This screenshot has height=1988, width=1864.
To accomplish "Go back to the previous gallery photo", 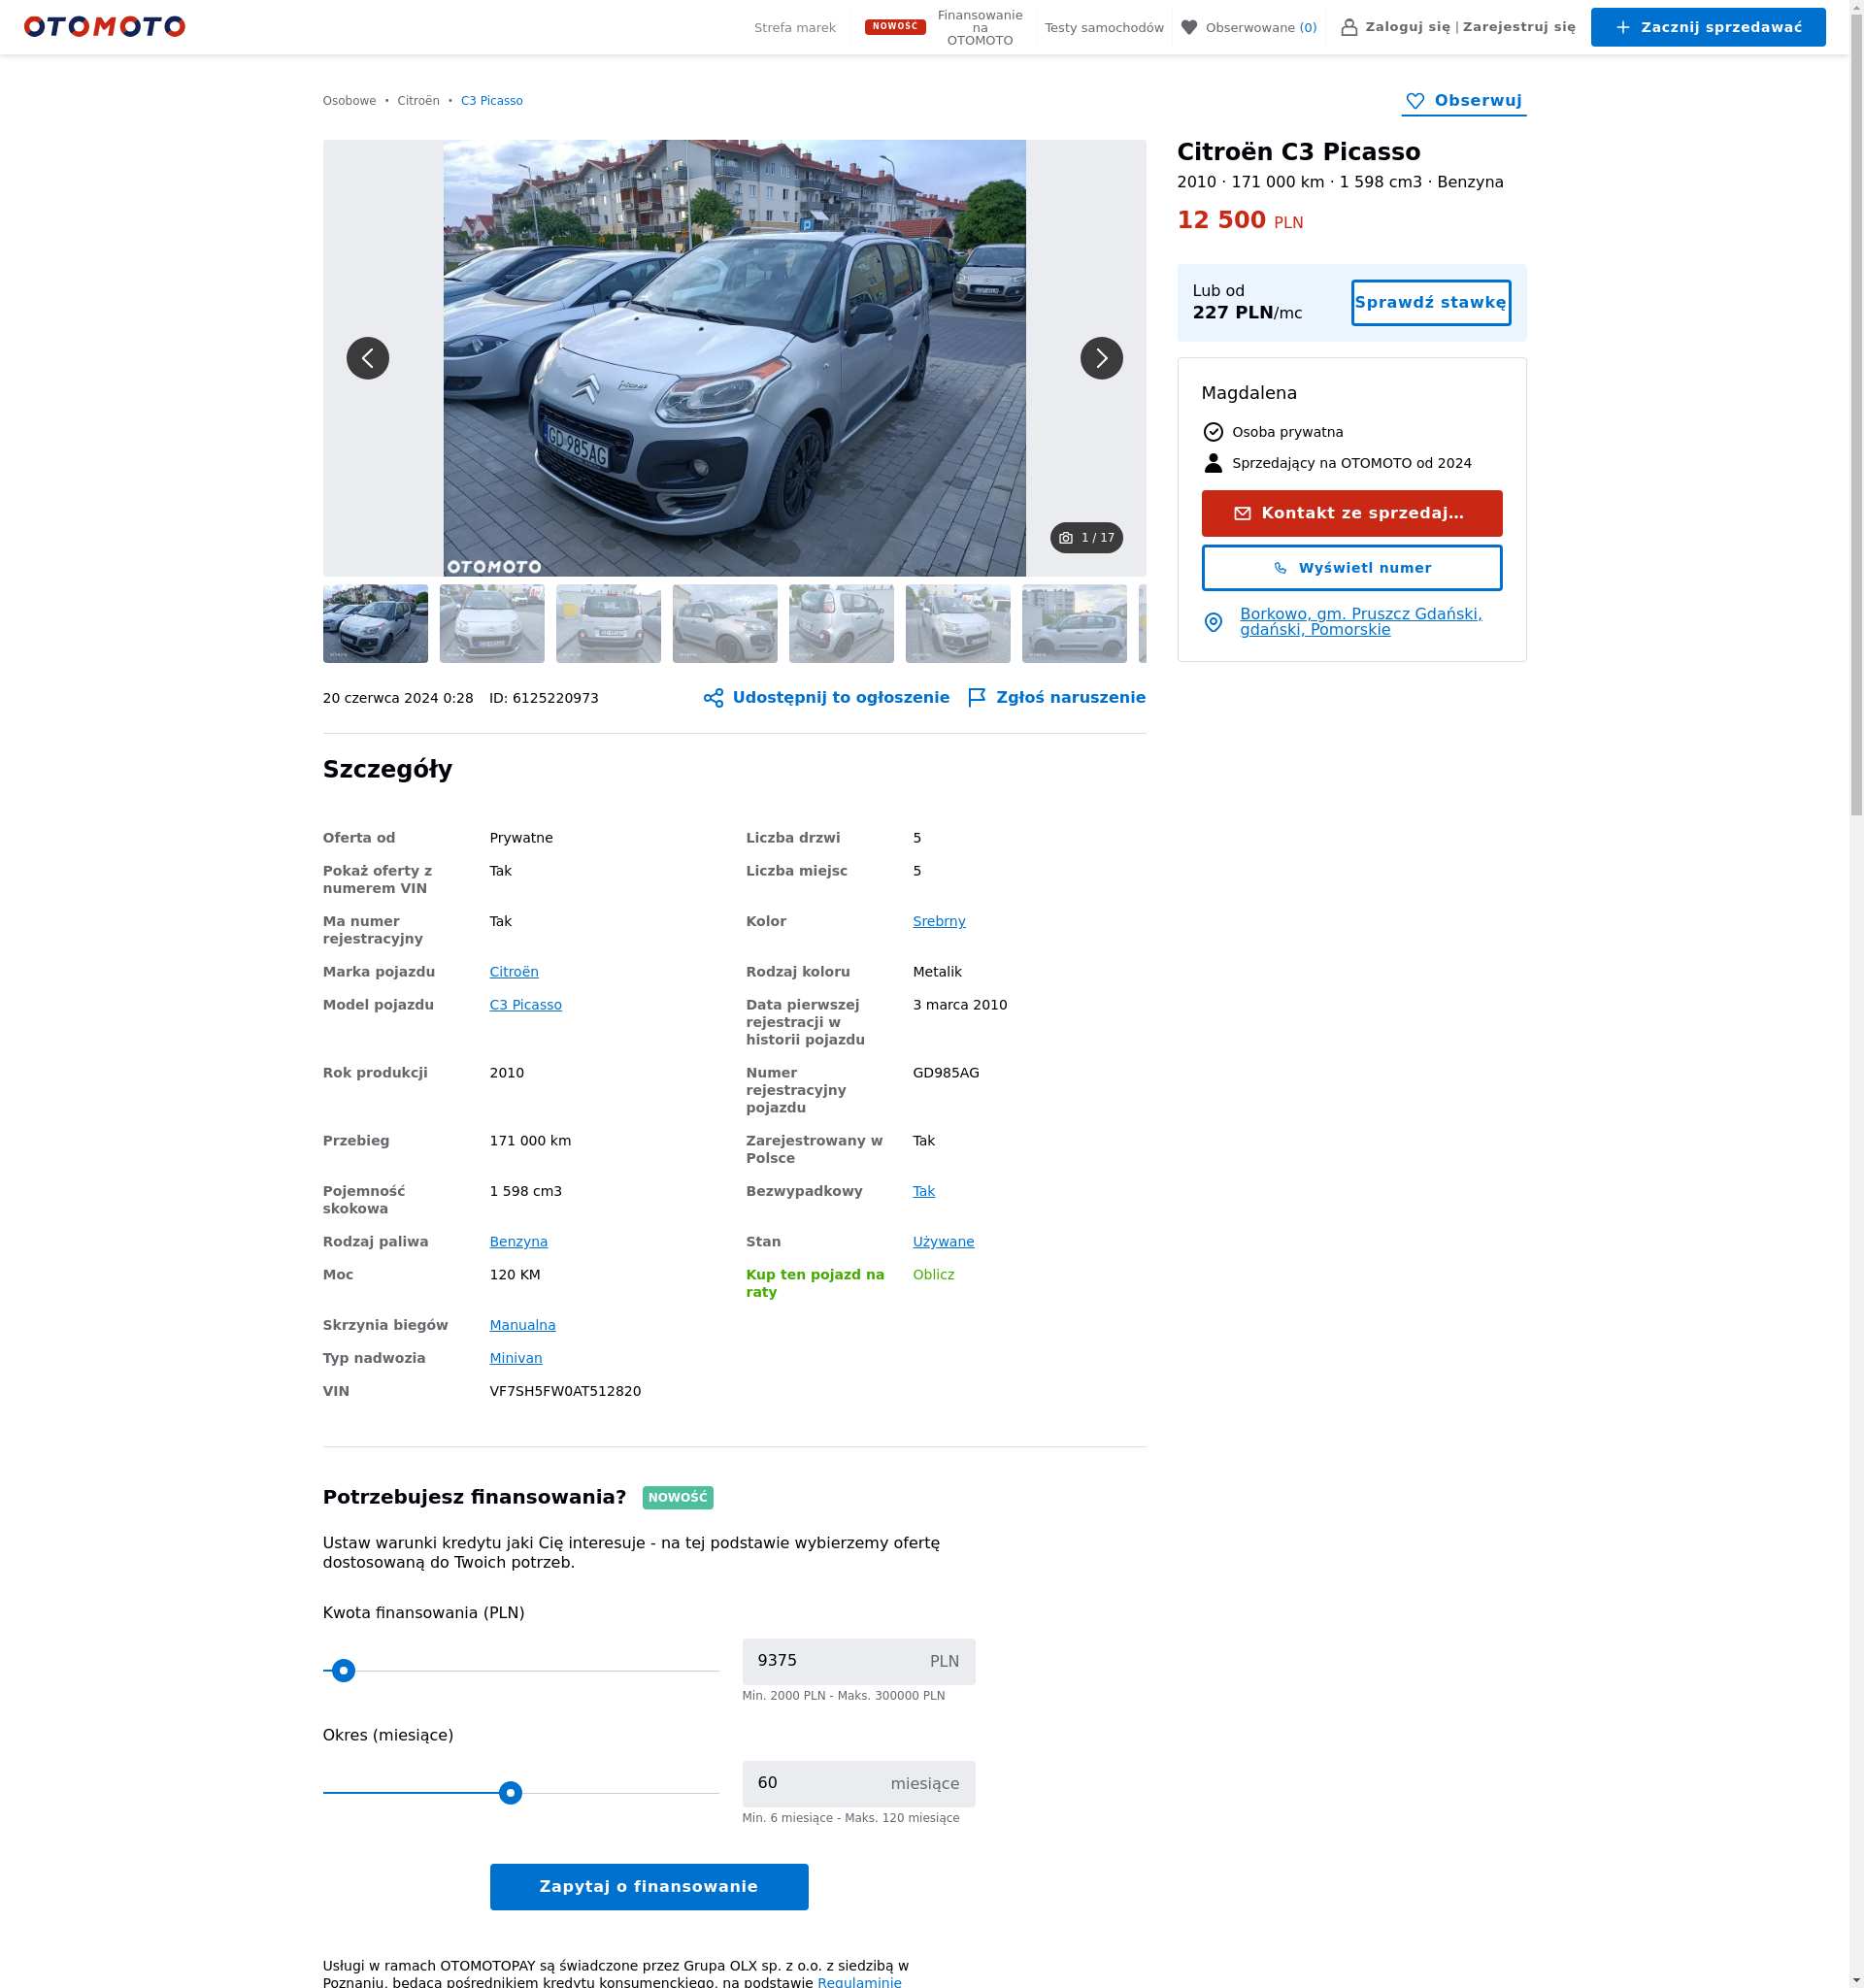I will tap(367, 358).
